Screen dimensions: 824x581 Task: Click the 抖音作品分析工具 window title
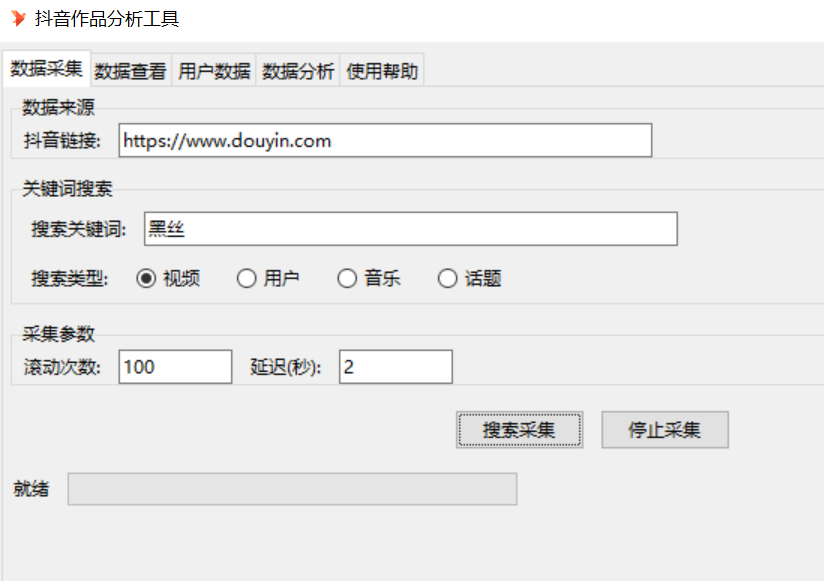[x=107, y=19]
